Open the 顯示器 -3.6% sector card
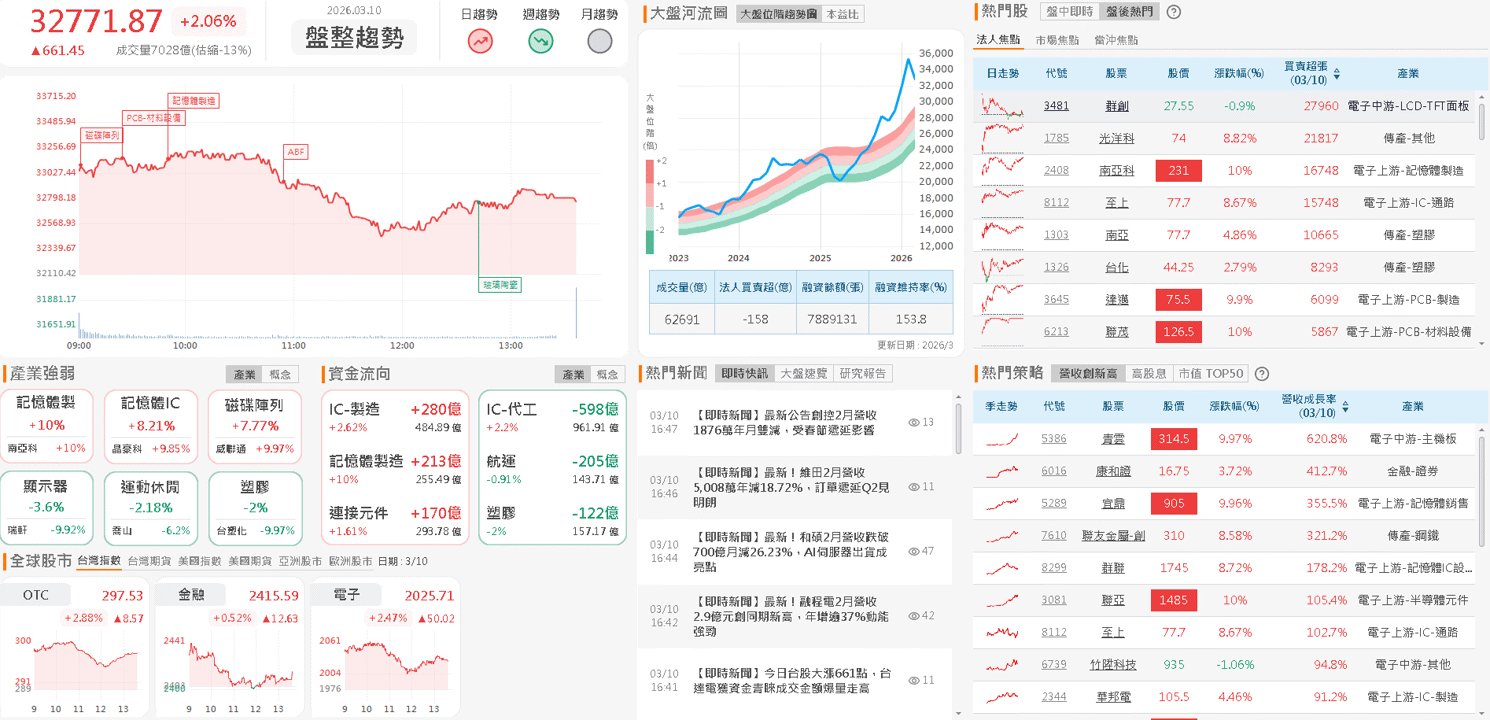This screenshot has width=1490, height=720. pos(46,506)
